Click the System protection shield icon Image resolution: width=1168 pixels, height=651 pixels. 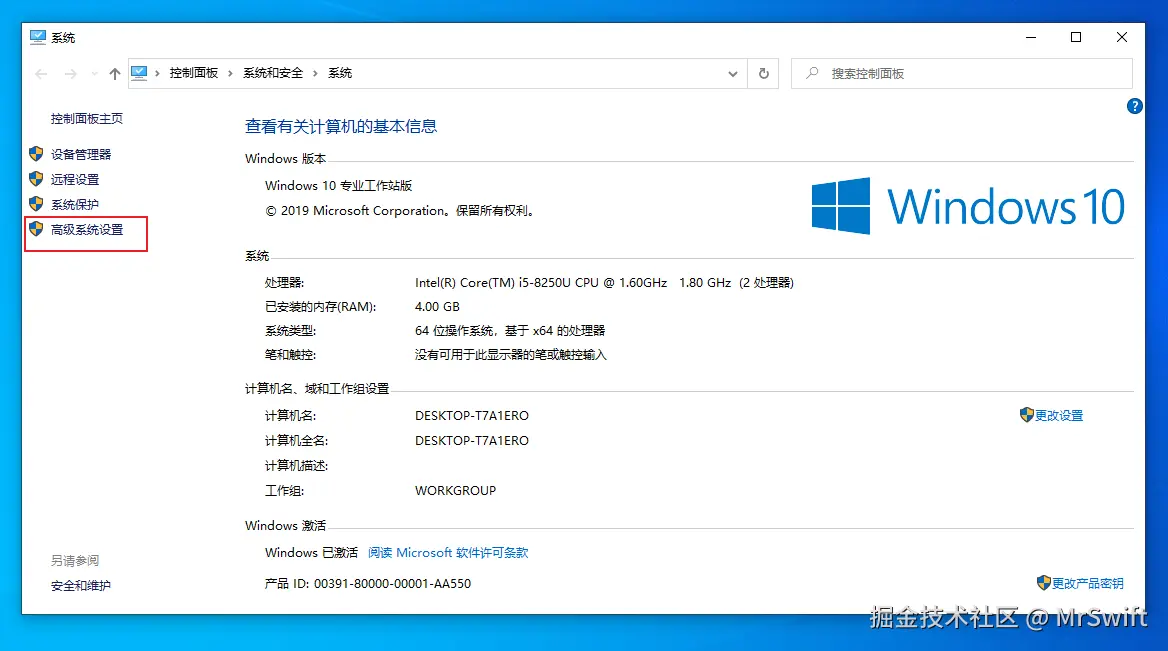click(x=36, y=203)
